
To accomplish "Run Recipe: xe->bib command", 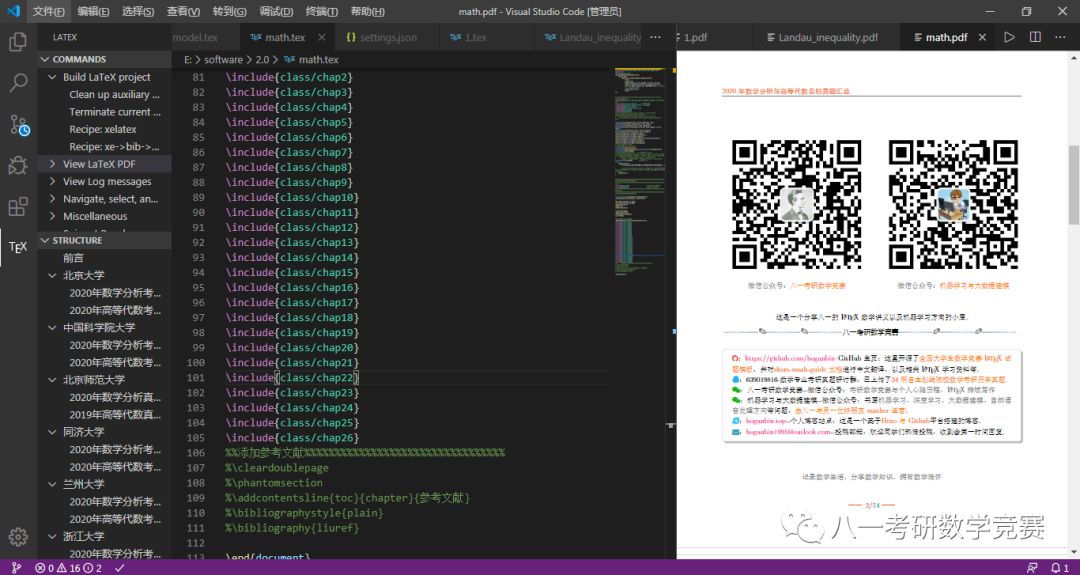I will (114, 146).
